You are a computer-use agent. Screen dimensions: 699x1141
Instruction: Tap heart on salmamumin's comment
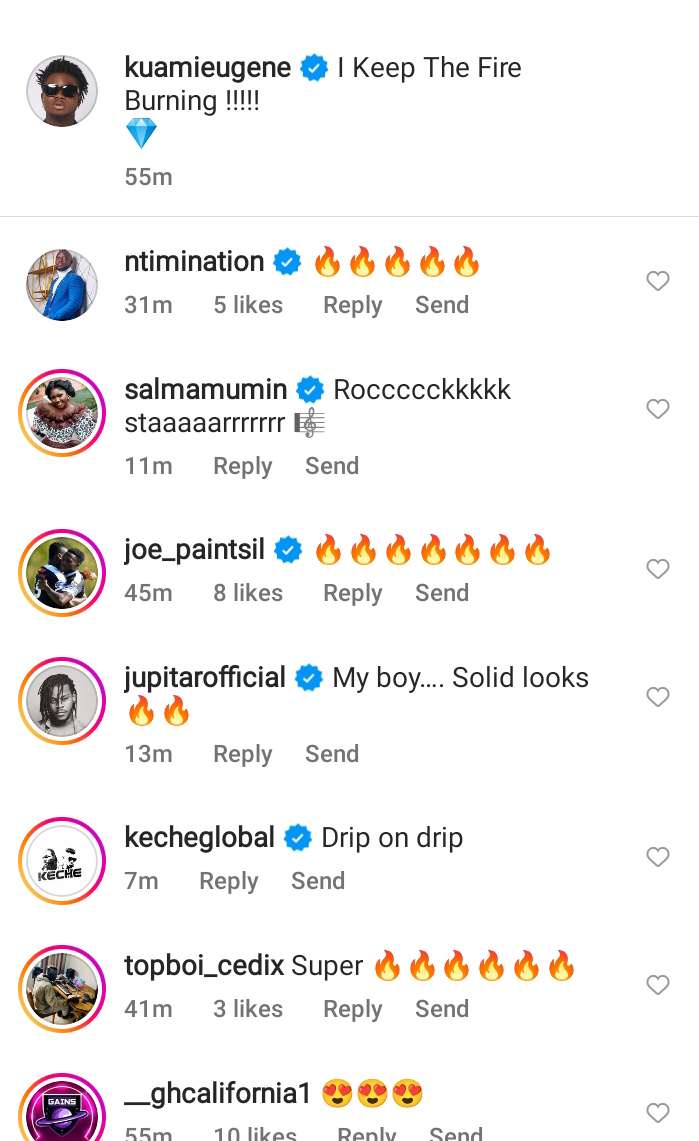[x=657, y=409]
